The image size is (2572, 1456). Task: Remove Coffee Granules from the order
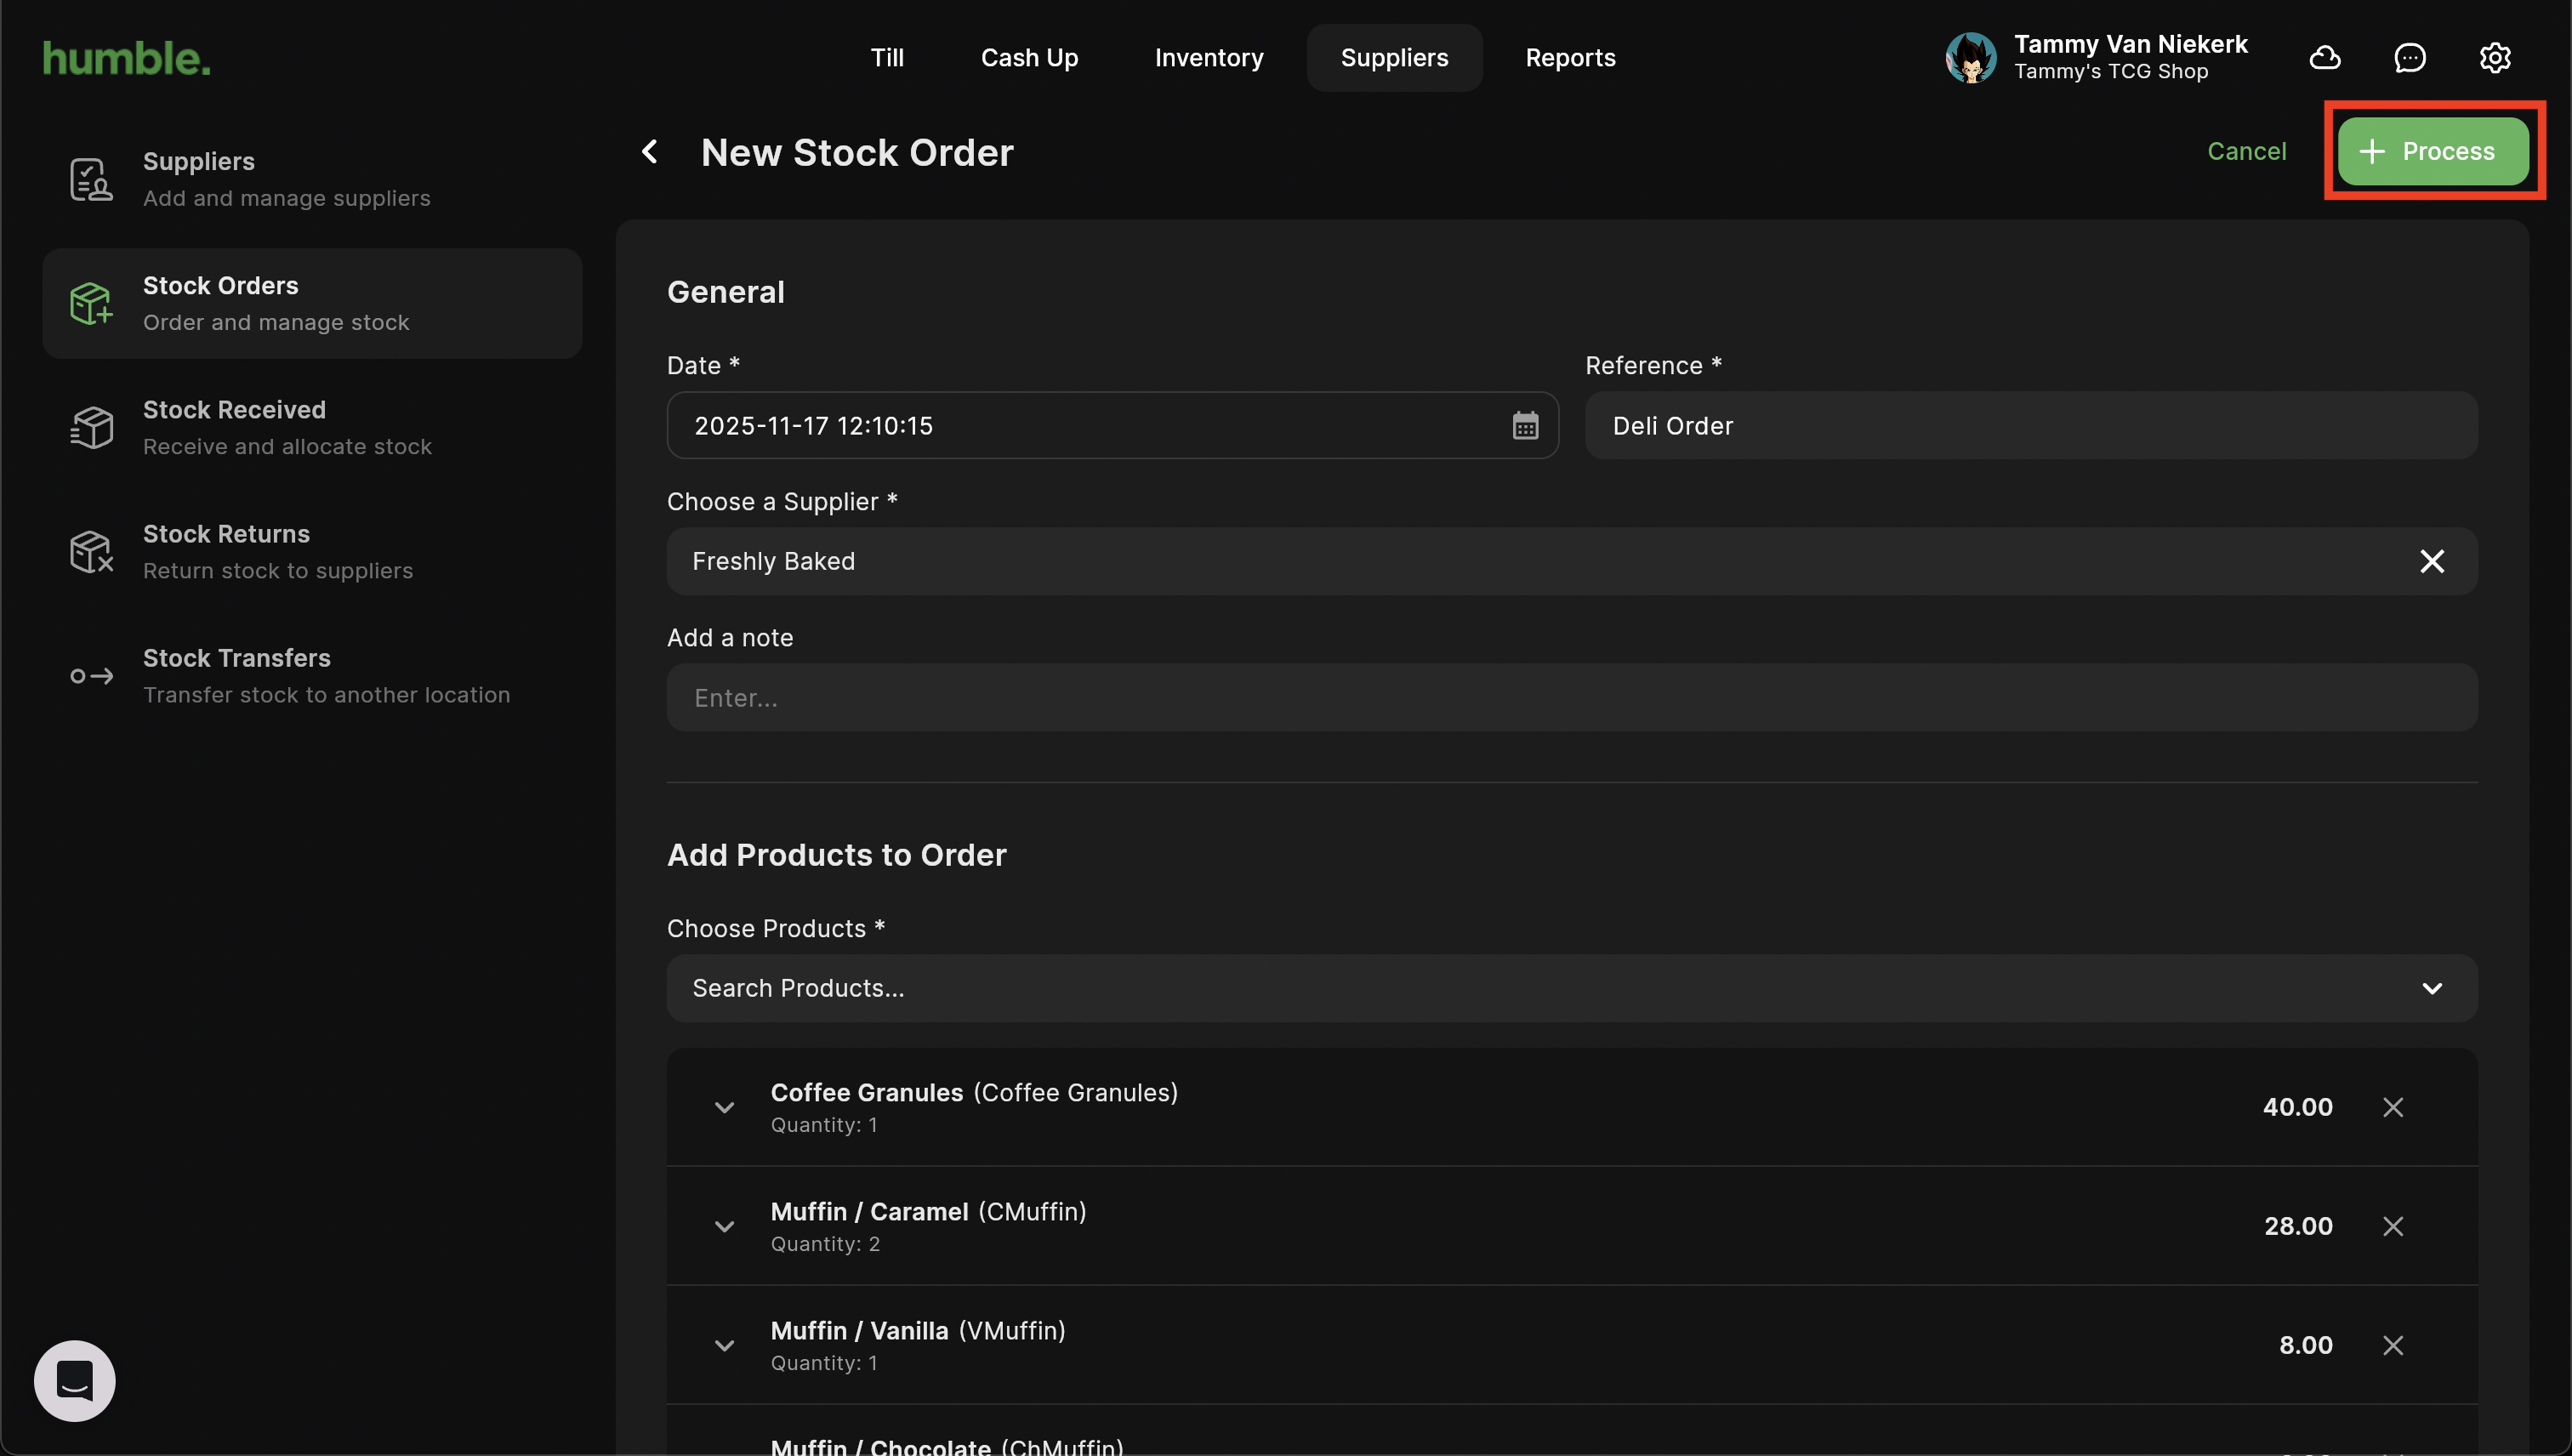coord(2392,1107)
